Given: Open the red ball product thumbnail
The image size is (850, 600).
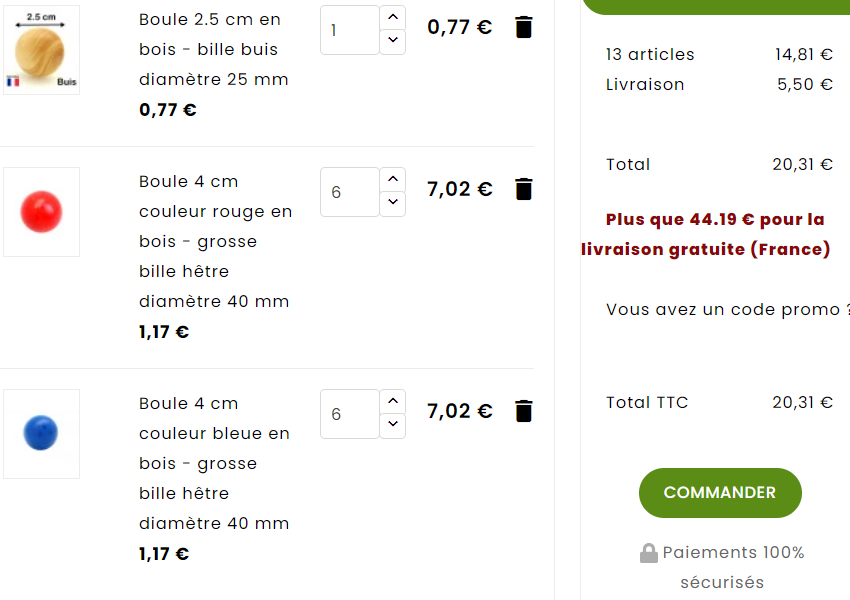Looking at the screenshot, I should pyautogui.click(x=41, y=212).
